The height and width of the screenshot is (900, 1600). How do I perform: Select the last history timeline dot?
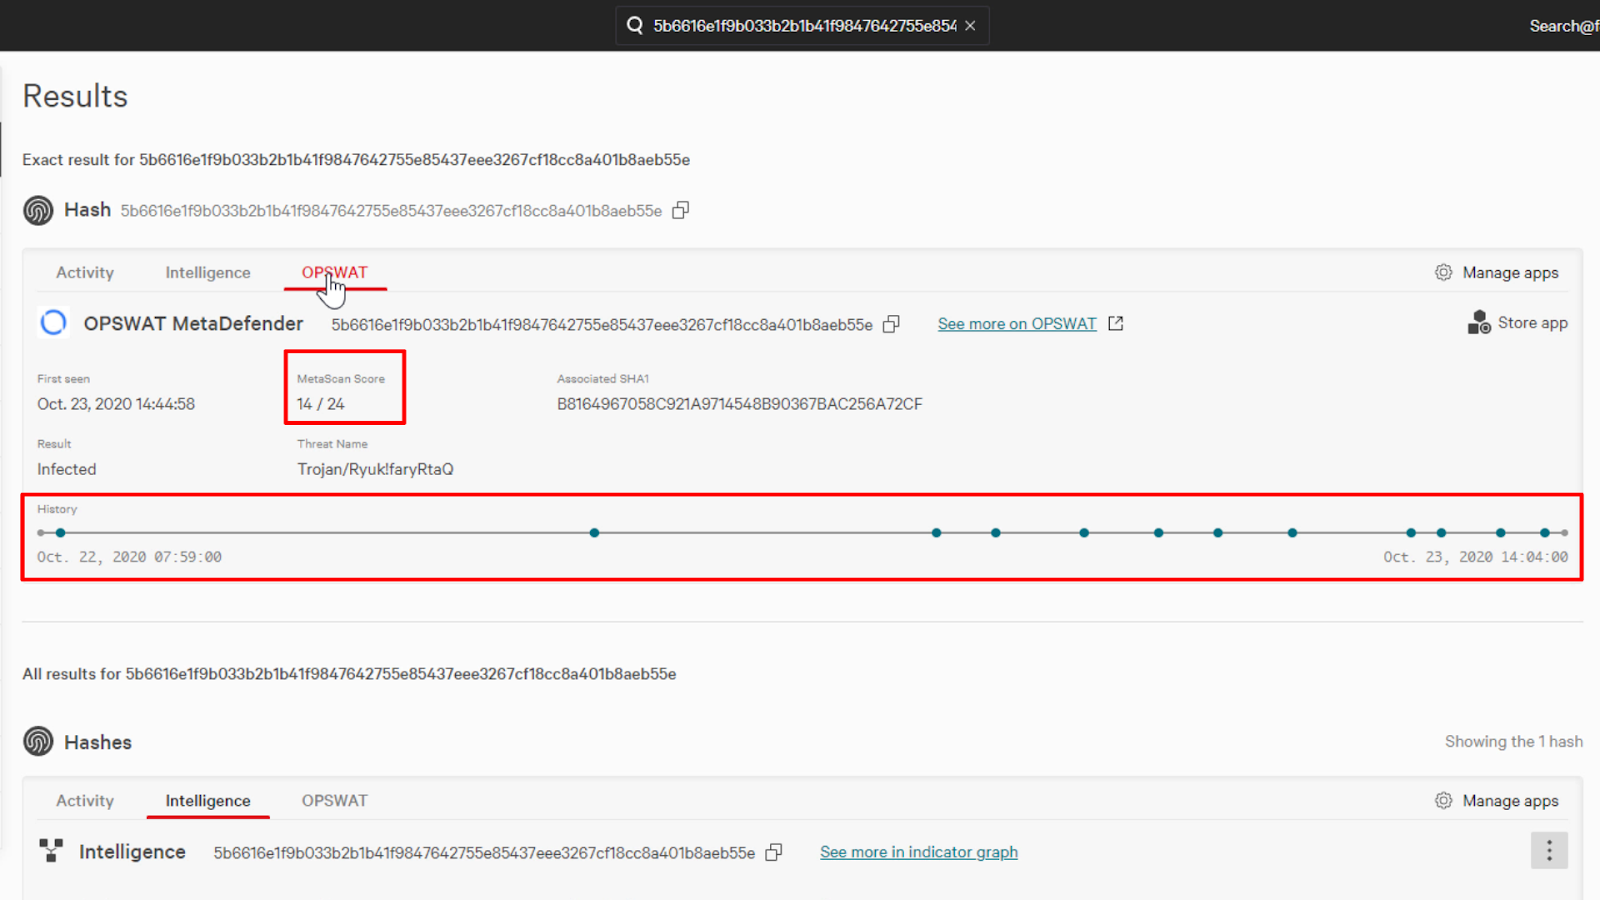(x=1545, y=533)
